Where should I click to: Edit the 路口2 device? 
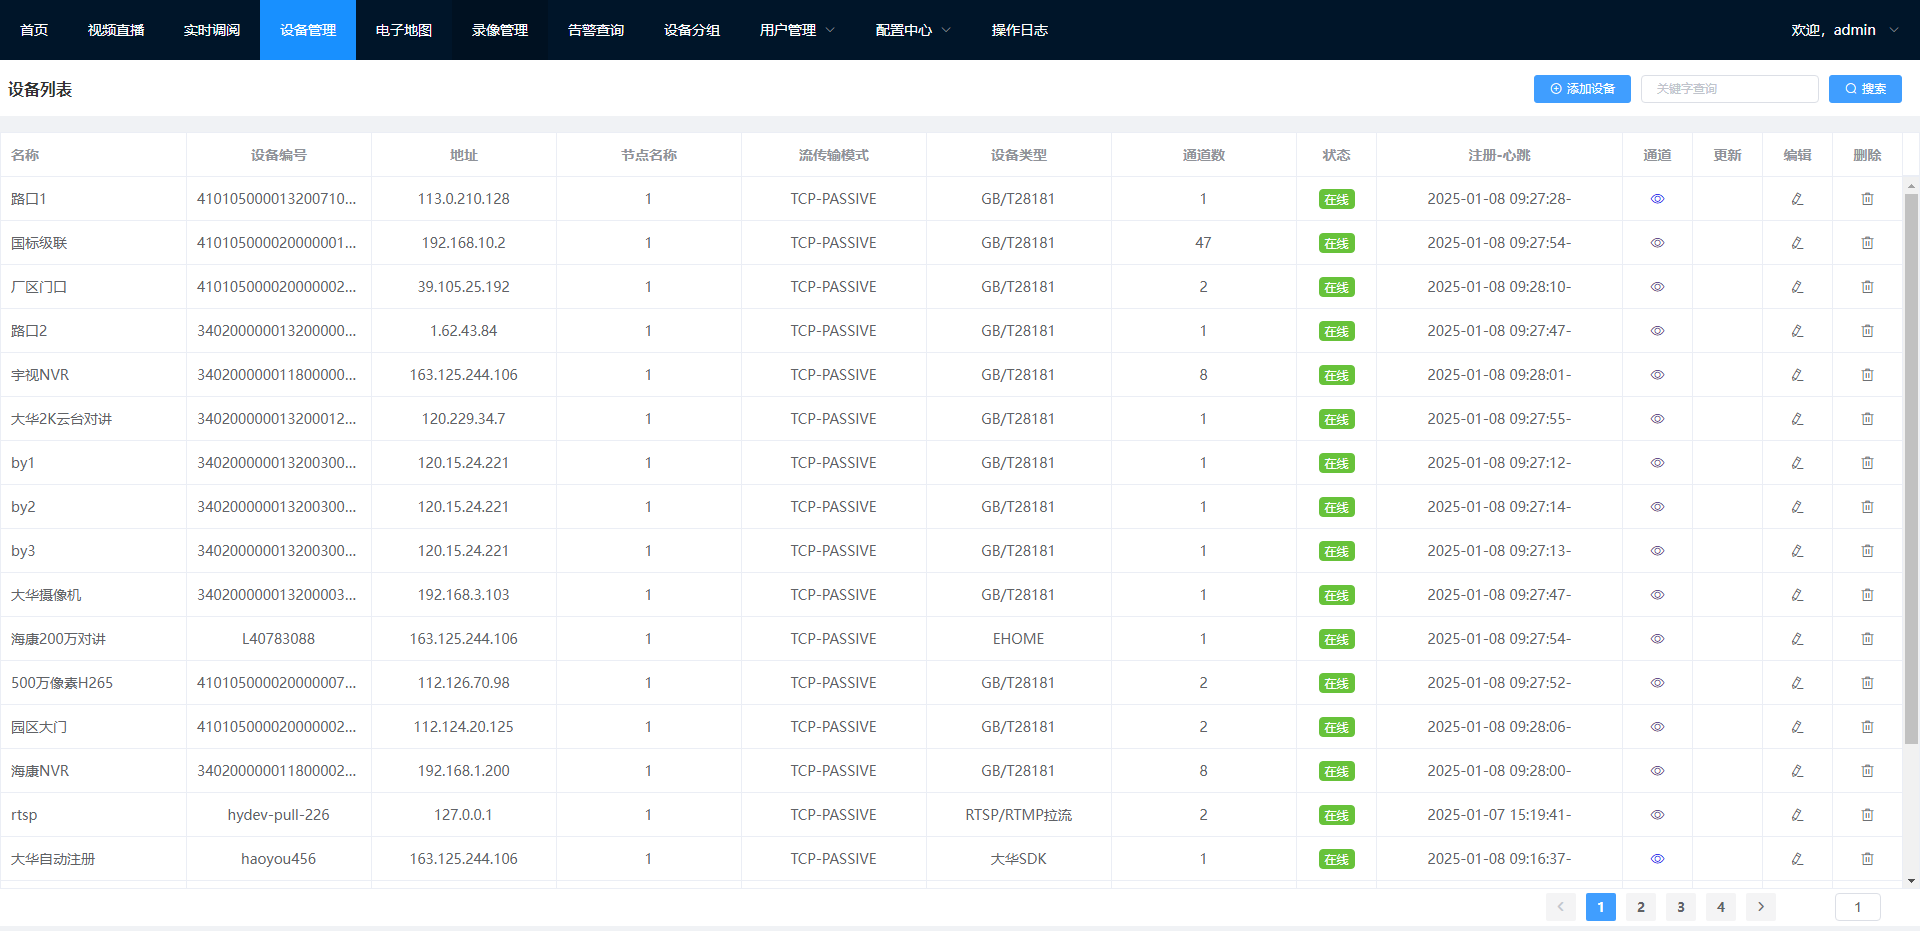[x=1797, y=331]
